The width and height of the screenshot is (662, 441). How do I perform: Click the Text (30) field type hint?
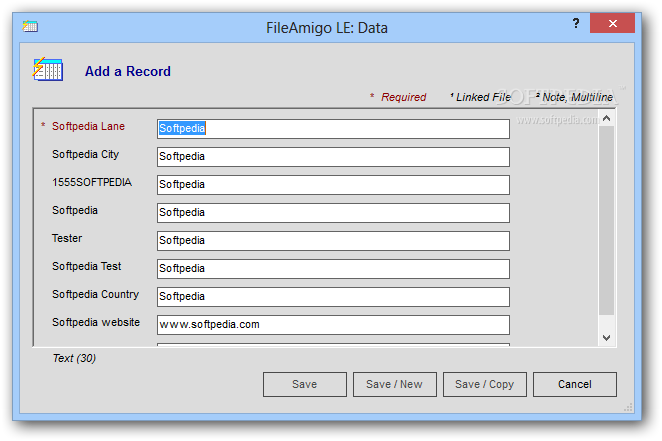pos(74,358)
